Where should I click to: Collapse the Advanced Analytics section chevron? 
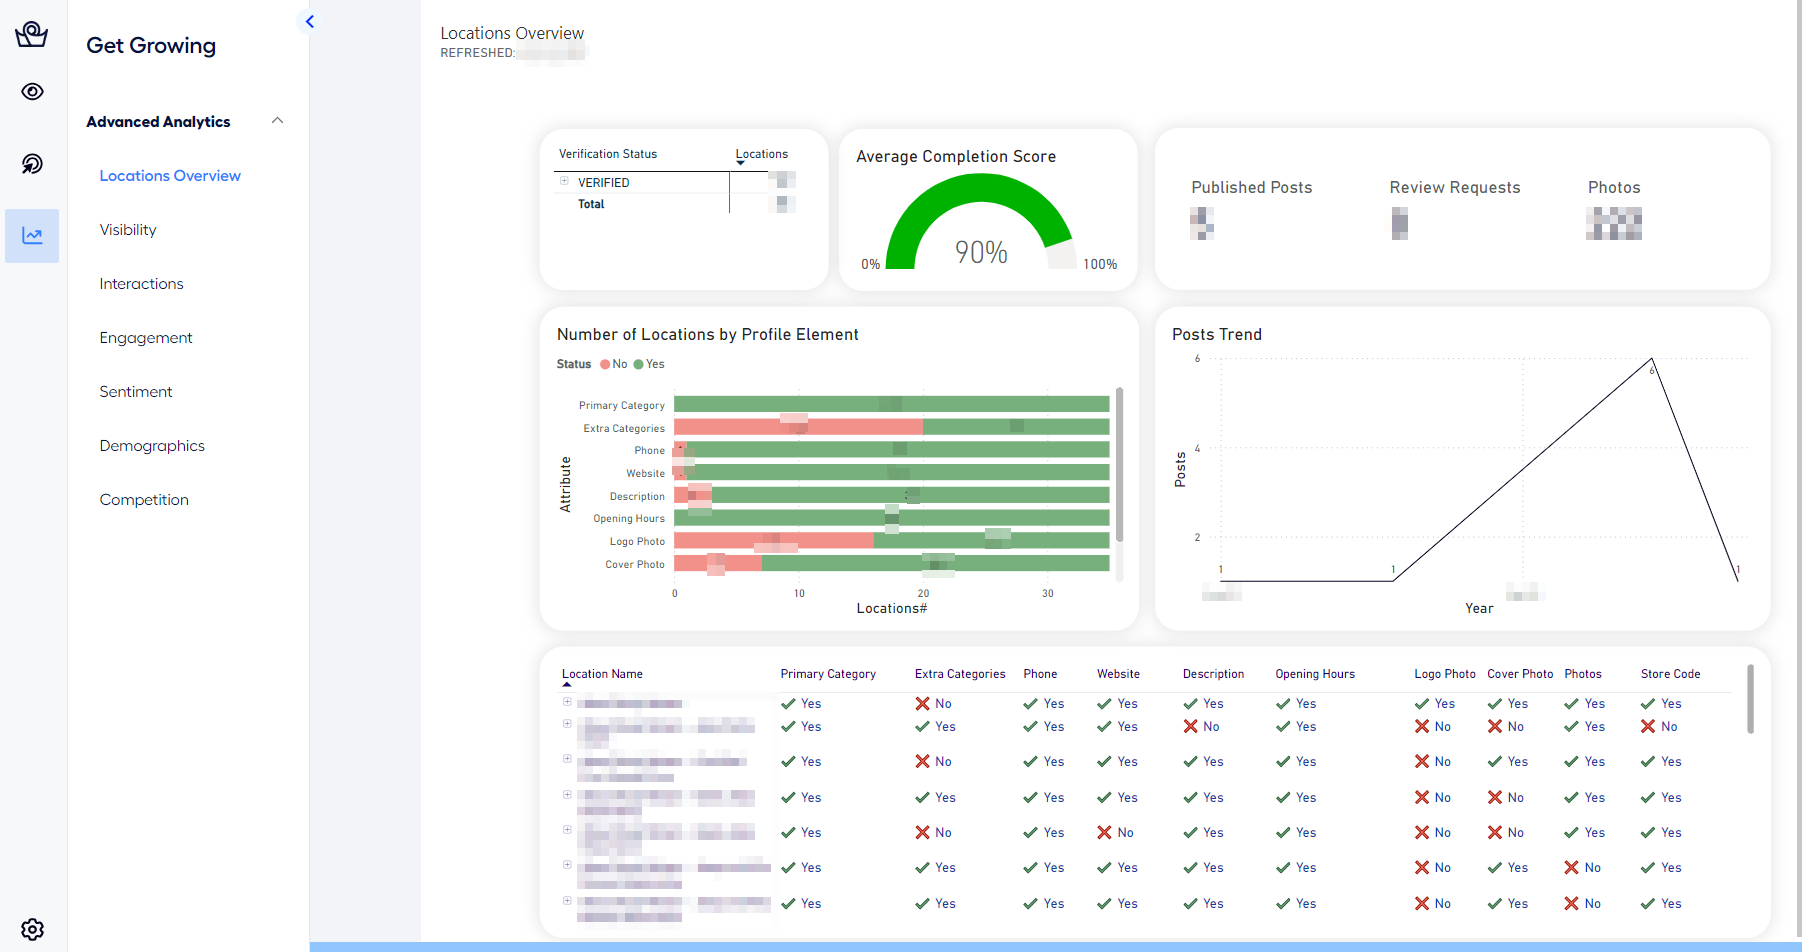[278, 121]
